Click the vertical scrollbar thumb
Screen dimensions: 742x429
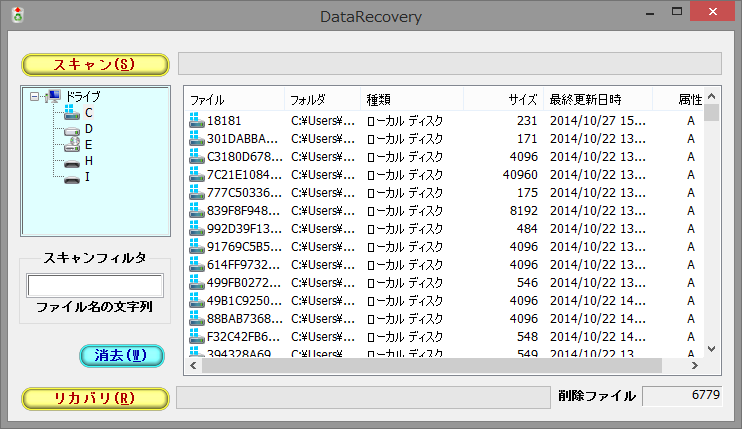tap(711, 113)
